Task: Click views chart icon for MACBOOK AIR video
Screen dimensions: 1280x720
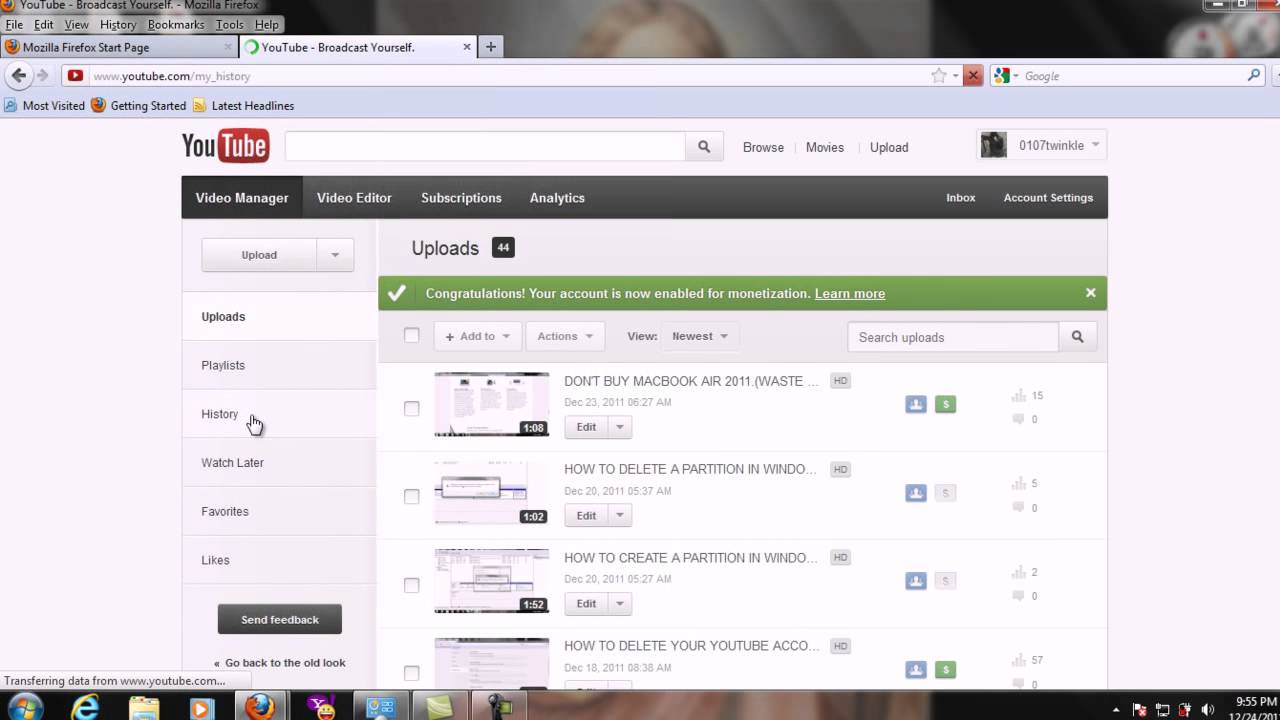Action: (1018, 395)
